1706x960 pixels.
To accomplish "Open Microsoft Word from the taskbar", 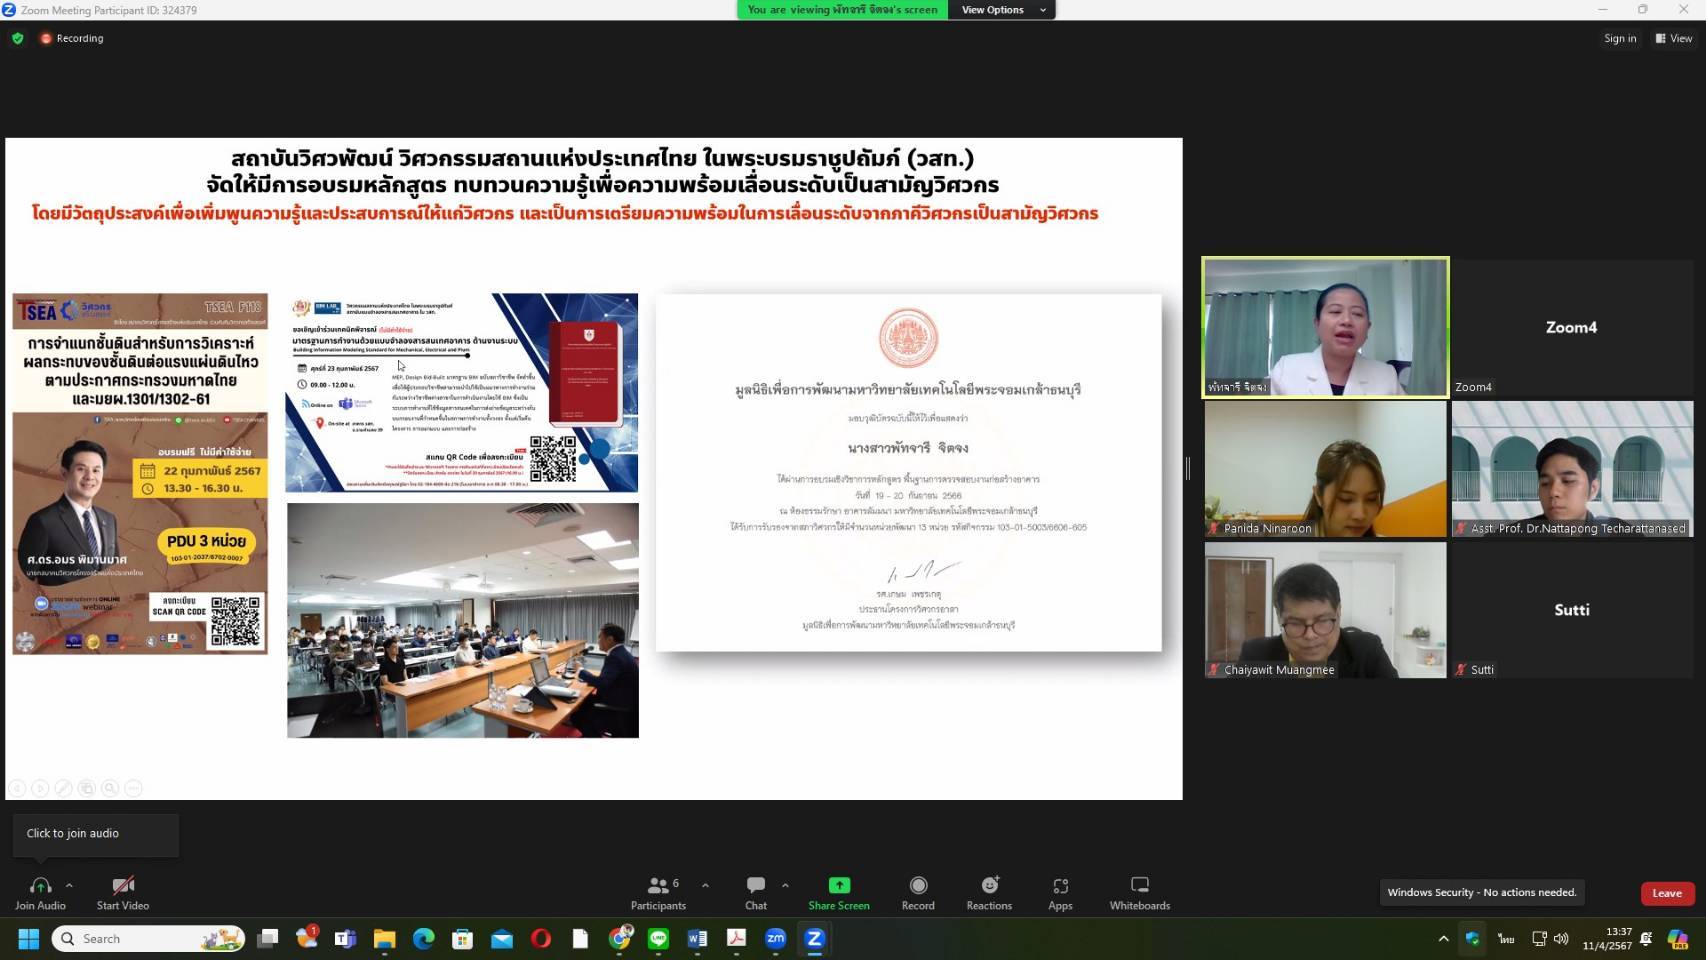I will [x=697, y=938].
